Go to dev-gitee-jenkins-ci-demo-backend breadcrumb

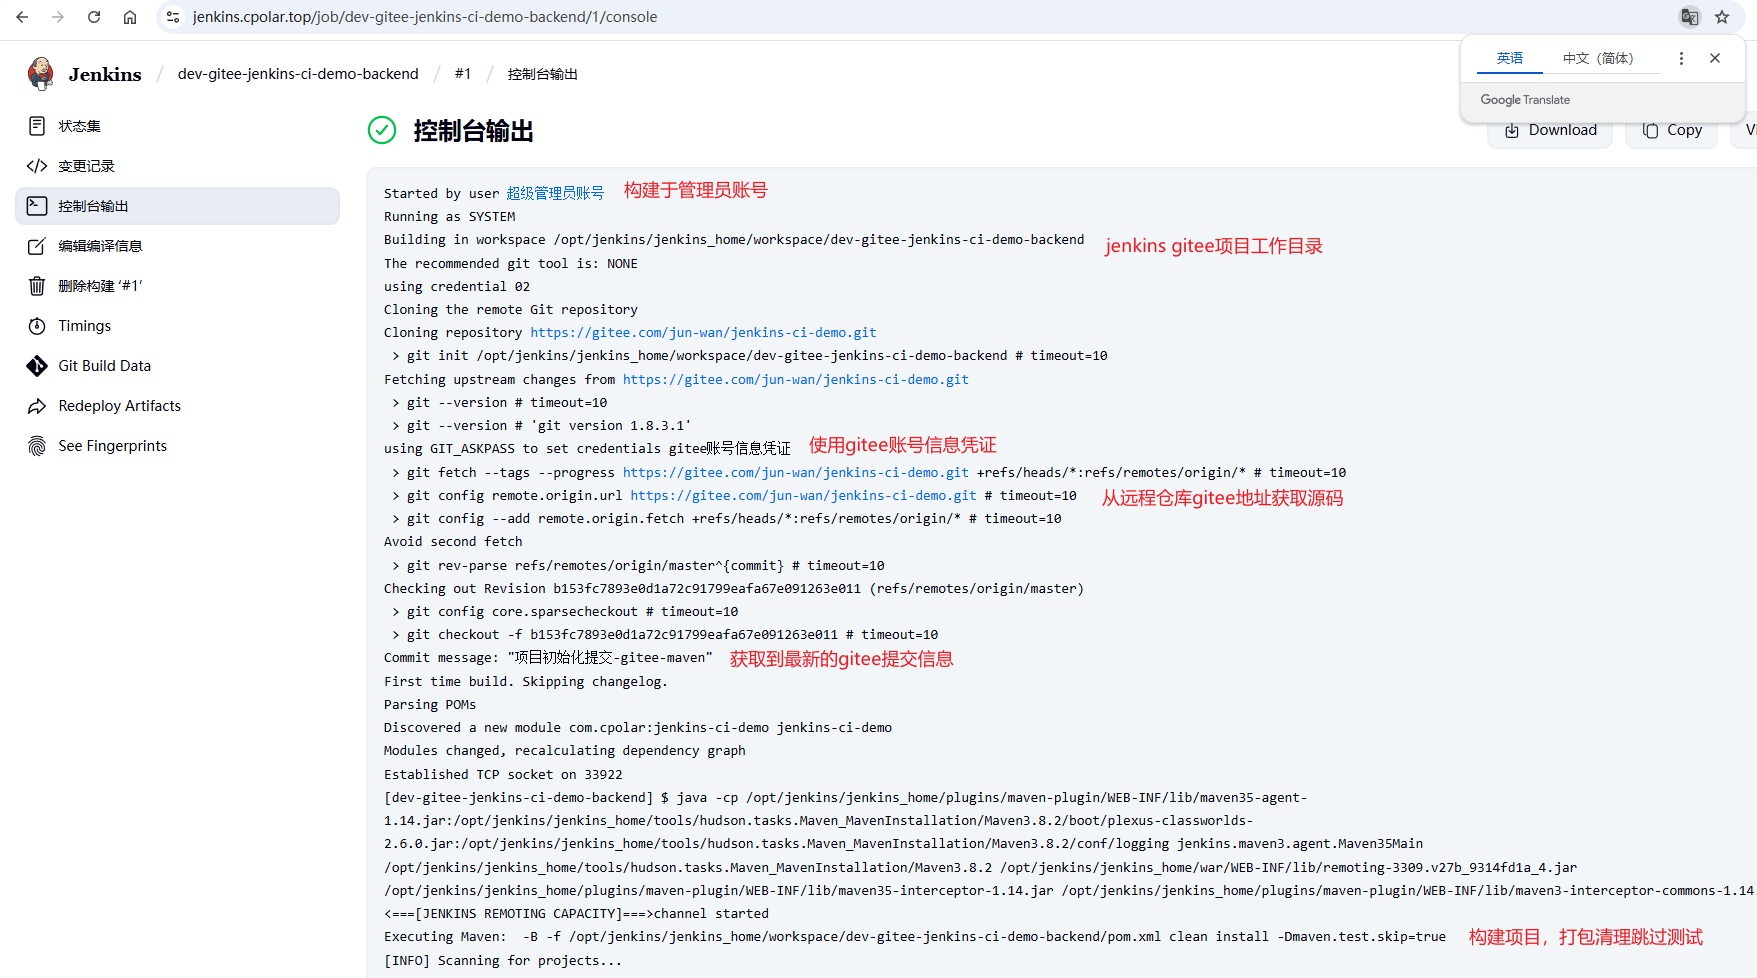point(298,74)
